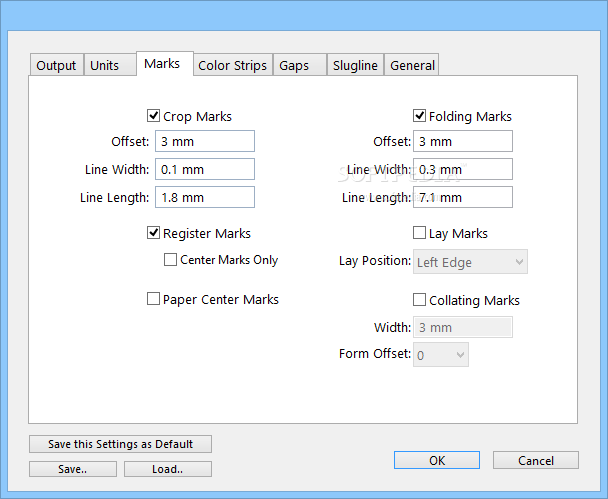
Task: Click Save this Settings as Default
Action: click(120, 444)
